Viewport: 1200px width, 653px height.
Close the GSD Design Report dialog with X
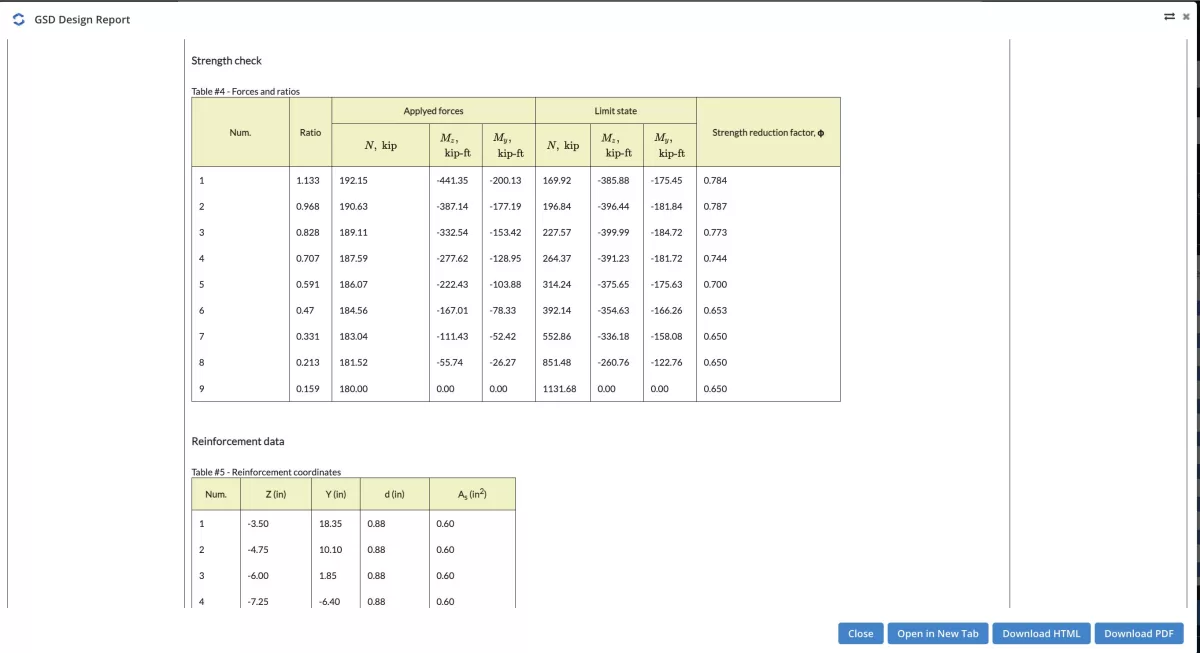(x=1186, y=16)
